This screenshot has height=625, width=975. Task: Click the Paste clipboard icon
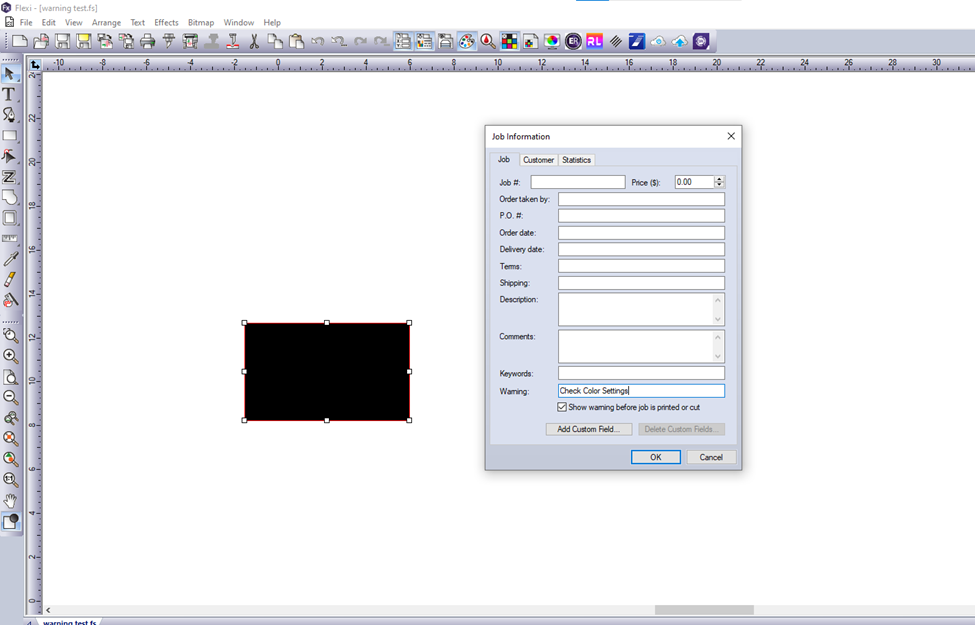297,42
